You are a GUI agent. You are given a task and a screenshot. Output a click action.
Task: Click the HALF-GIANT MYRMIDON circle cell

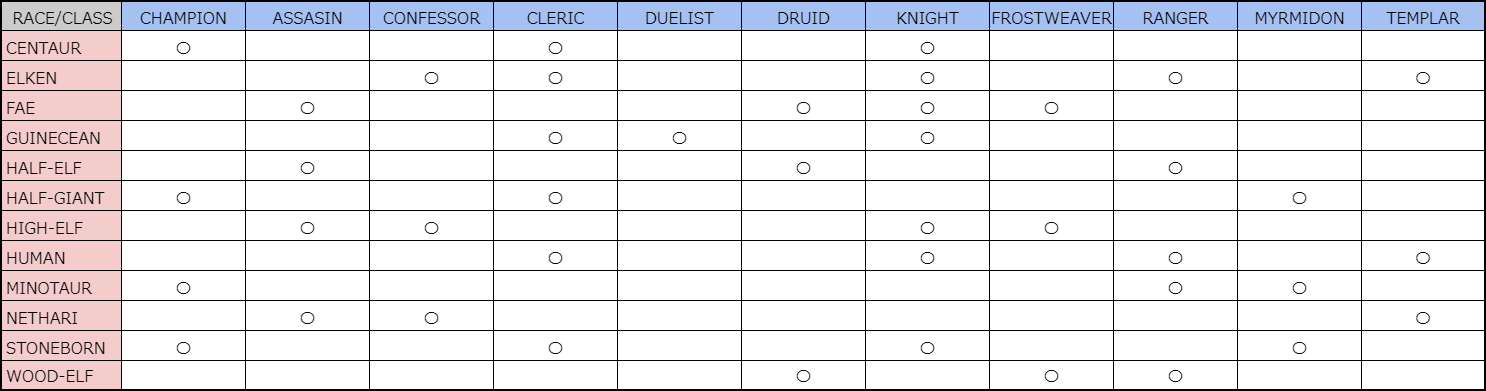pos(1299,198)
